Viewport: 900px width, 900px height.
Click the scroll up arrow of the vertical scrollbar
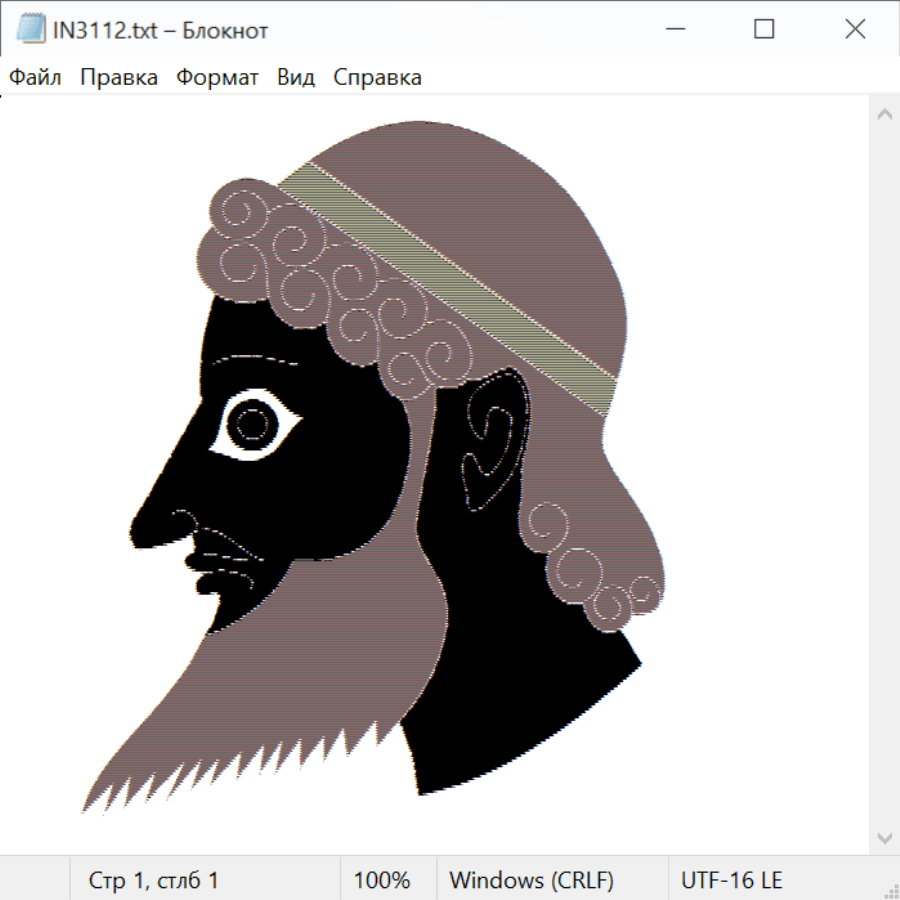click(884, 114)
